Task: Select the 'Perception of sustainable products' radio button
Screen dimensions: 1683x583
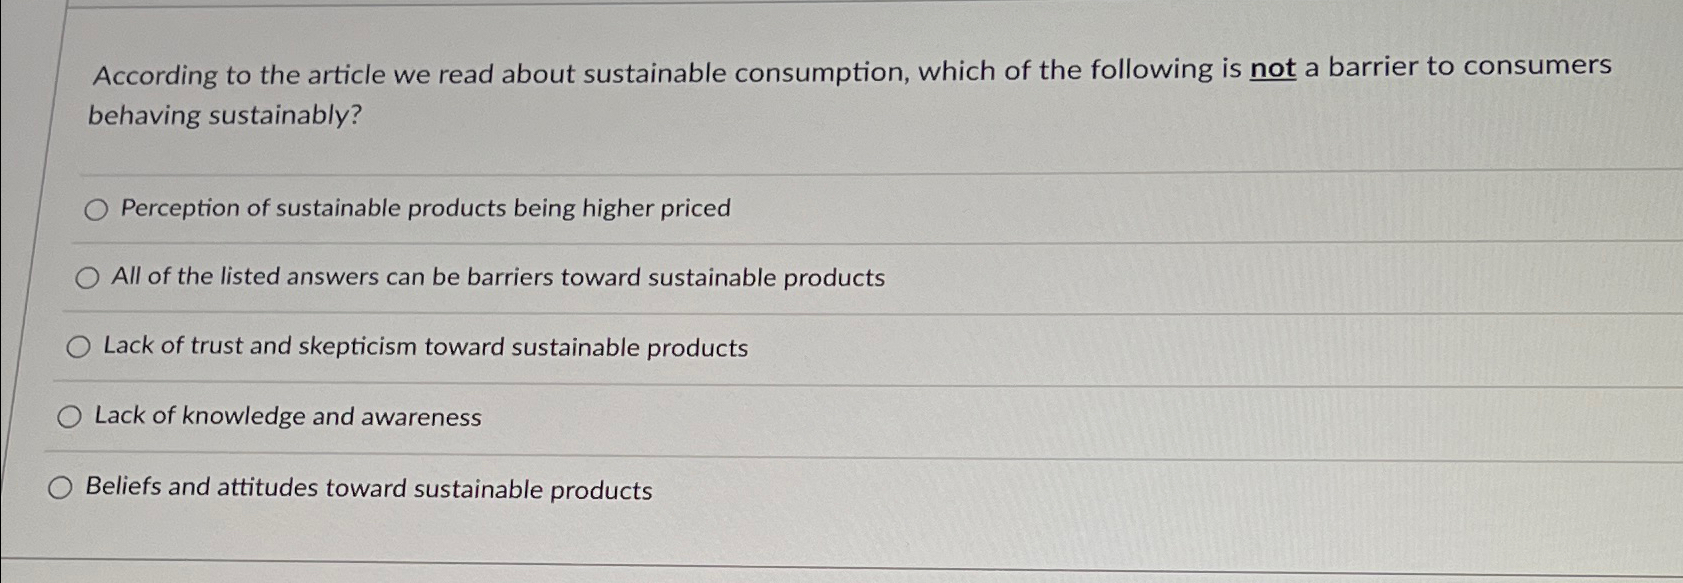Action: pyautogui.click(x=96, y=209)
